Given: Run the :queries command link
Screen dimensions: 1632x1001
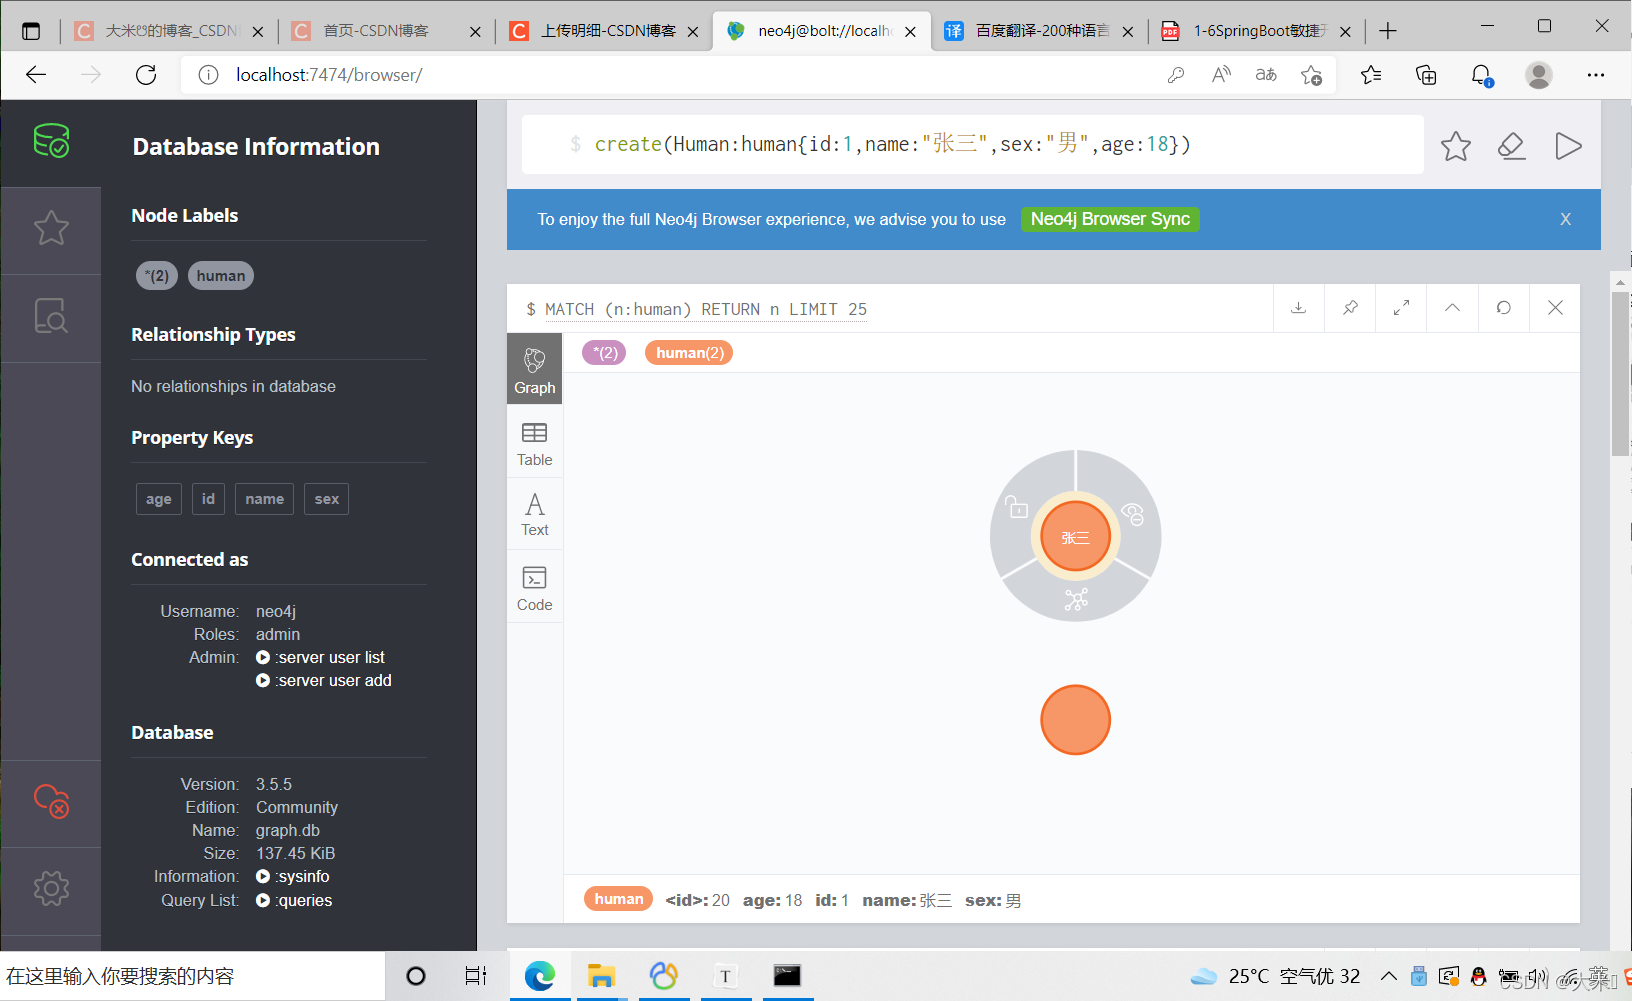Looking at the screenshot, I should 294,900.
